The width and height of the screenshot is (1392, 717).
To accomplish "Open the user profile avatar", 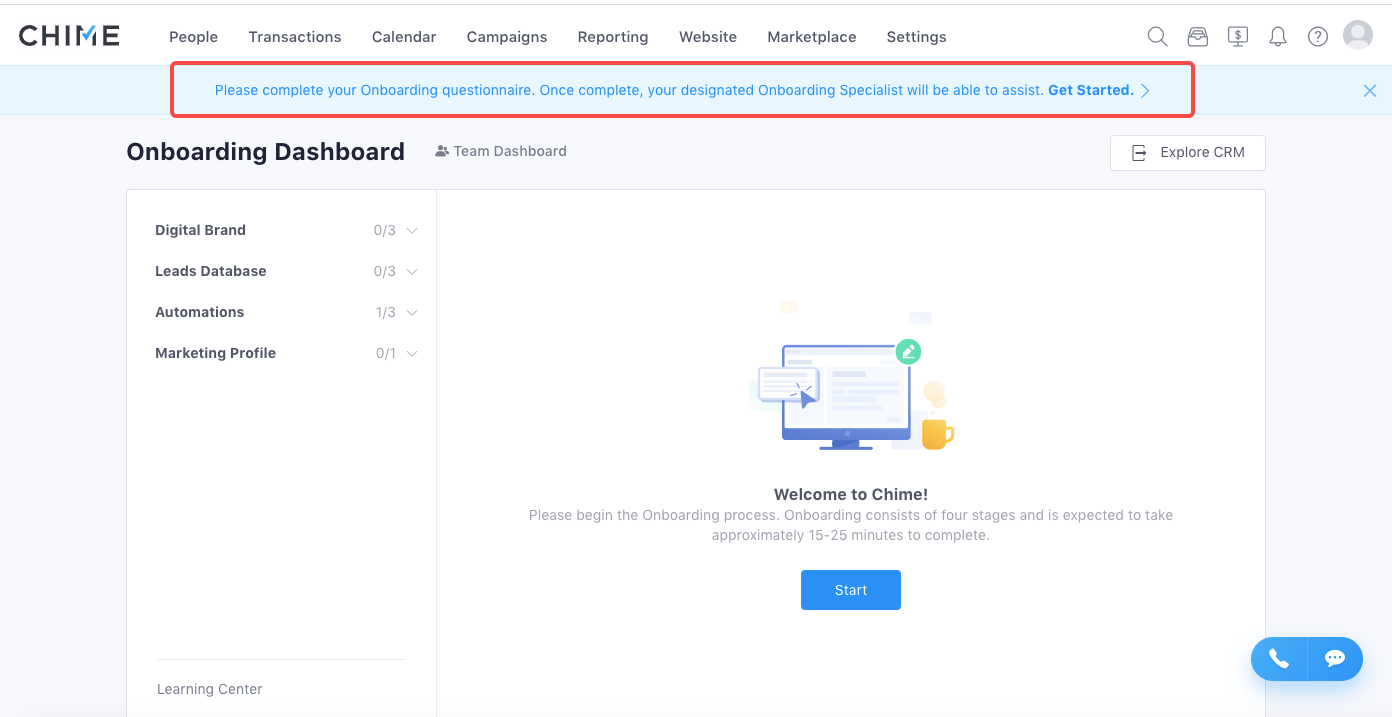I will click(x=1358, y=36).
